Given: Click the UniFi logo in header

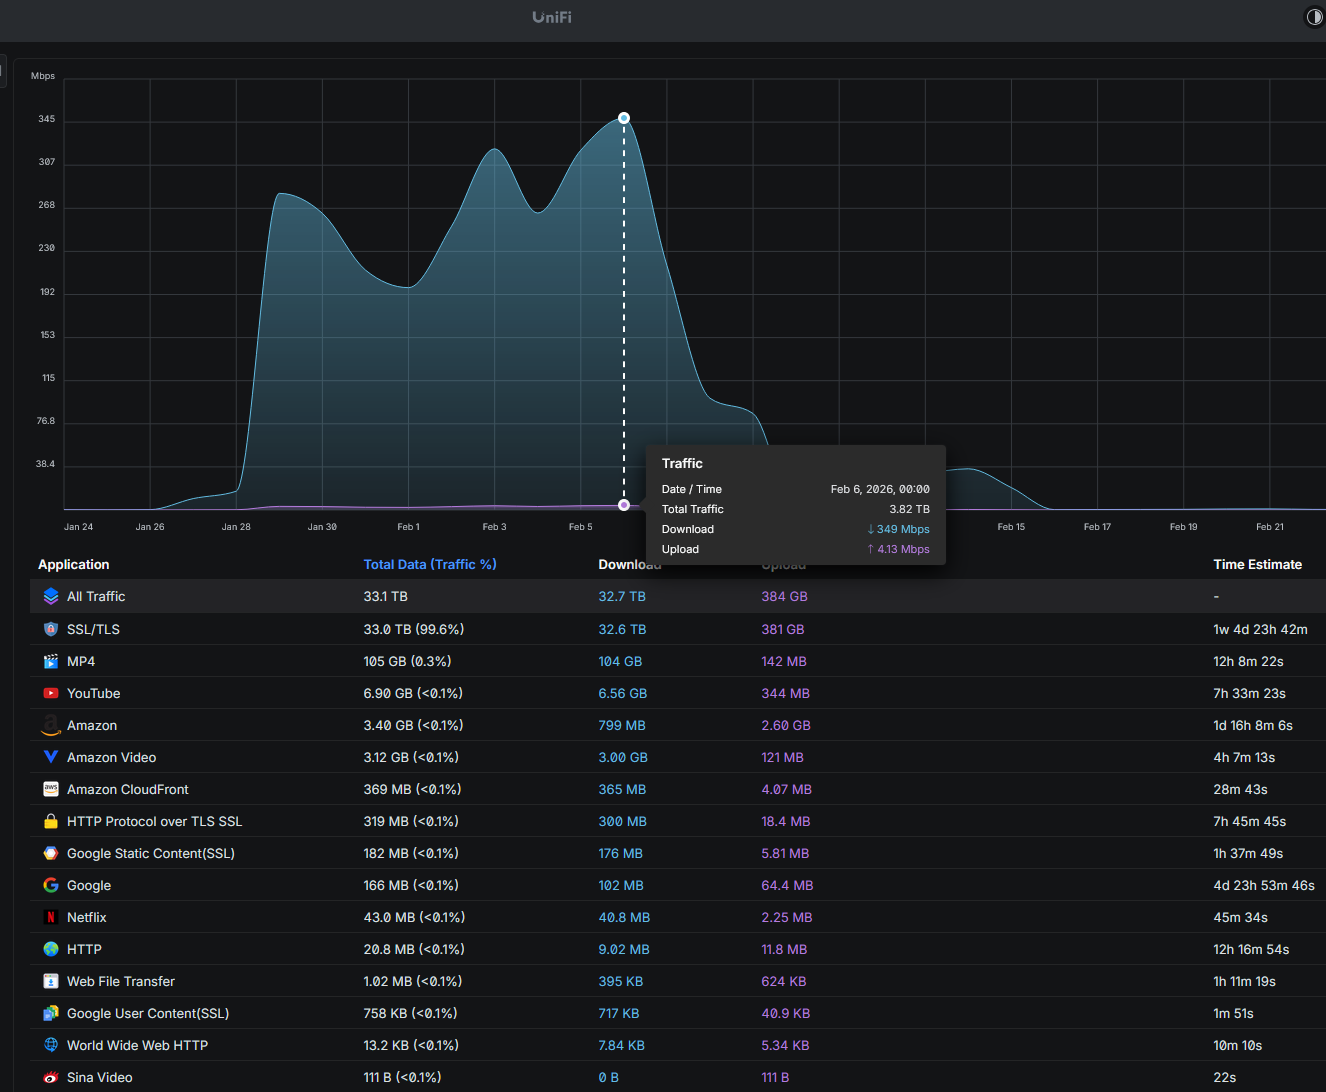Looking at the screenshot, I should pos(552,17).
